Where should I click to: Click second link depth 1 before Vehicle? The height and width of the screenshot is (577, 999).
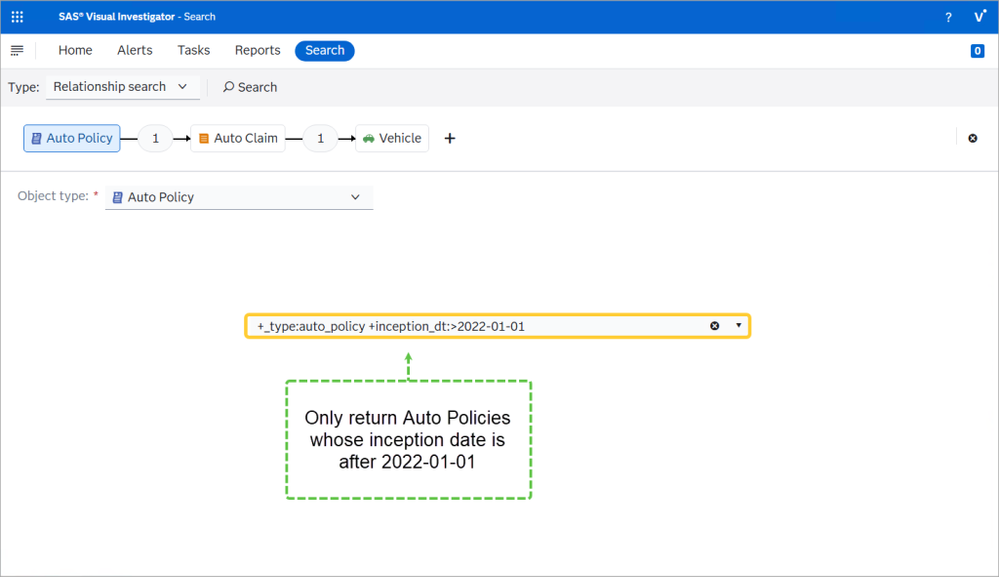[x=320, y=138]
